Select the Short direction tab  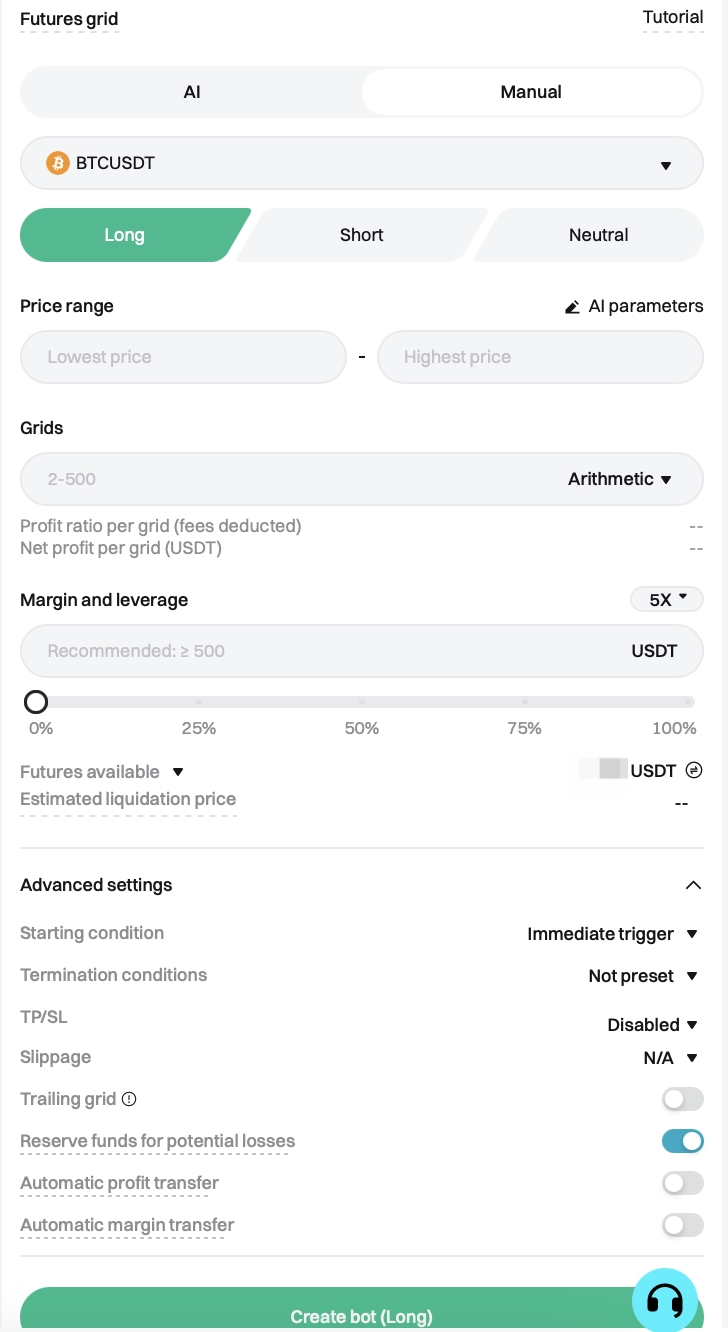coord(361,235)
